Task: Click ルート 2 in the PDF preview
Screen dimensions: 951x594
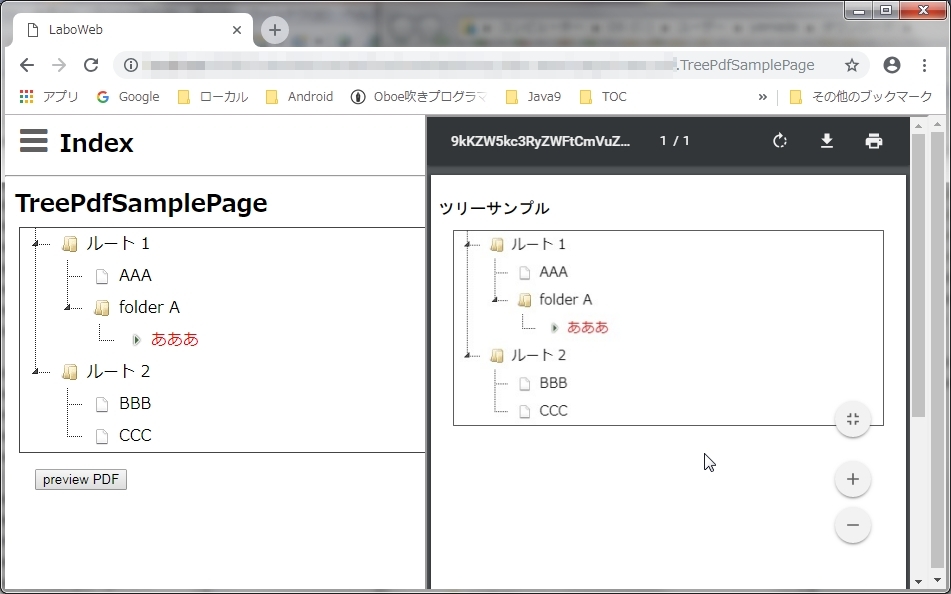Action: 539,355
